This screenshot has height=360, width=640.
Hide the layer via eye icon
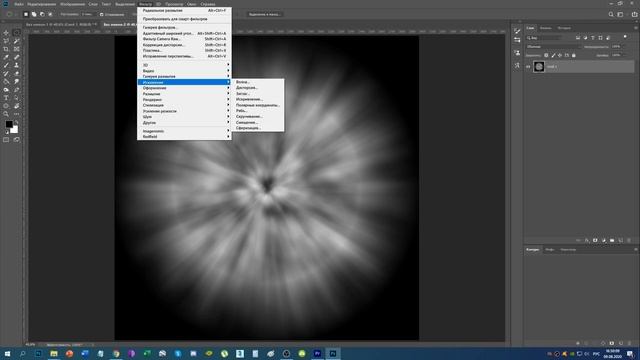tap(528, 67)
